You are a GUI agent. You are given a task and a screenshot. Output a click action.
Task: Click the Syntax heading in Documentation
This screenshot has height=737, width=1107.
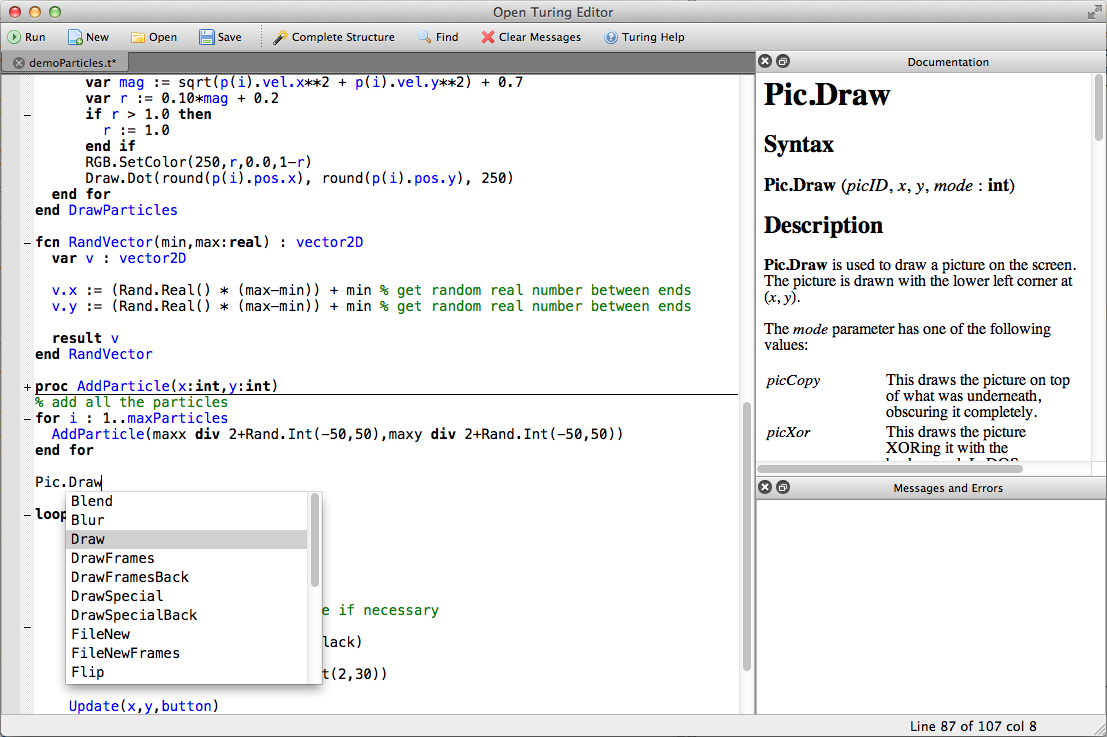point(798,145)
